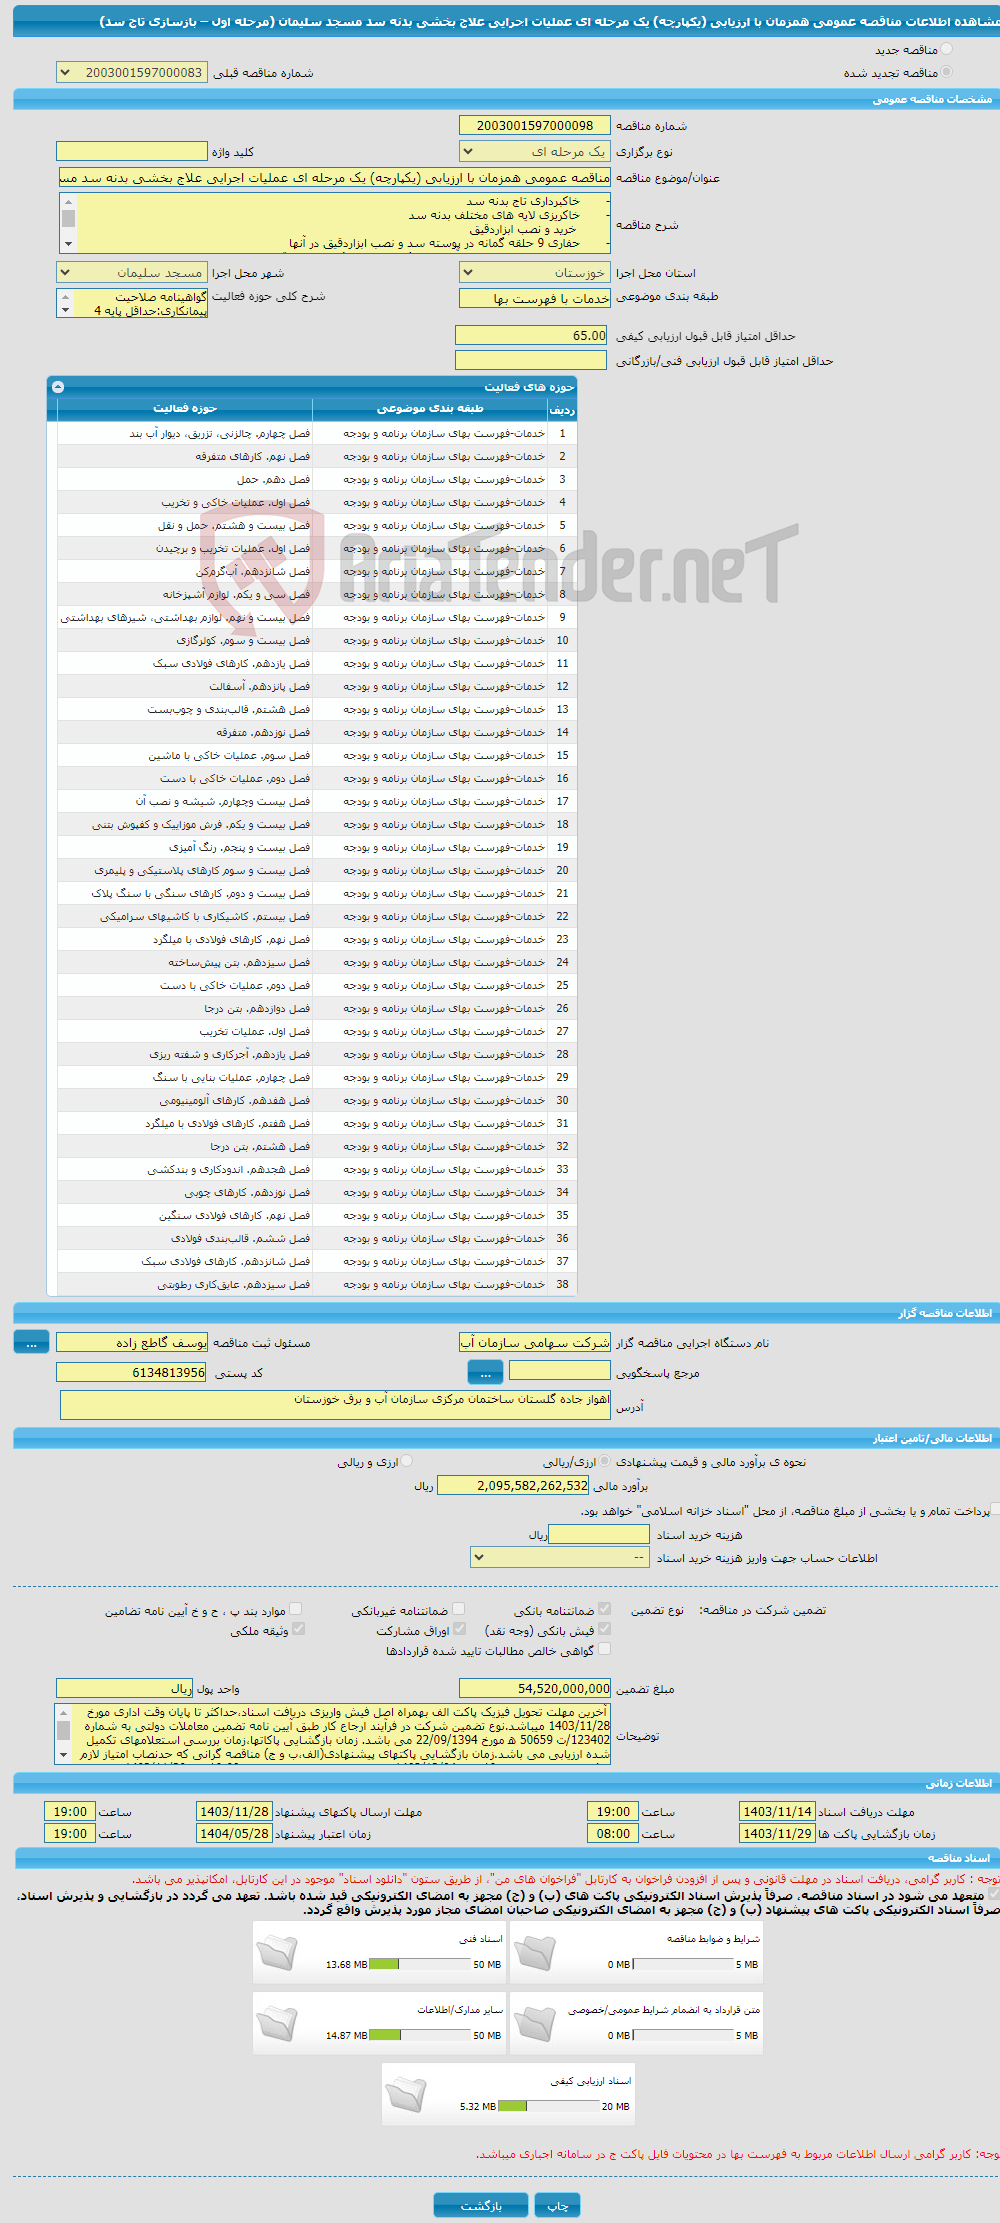Collapse the حوزه های فعالیت panel icon
1000x2223 pixels.
click(58, 386)
